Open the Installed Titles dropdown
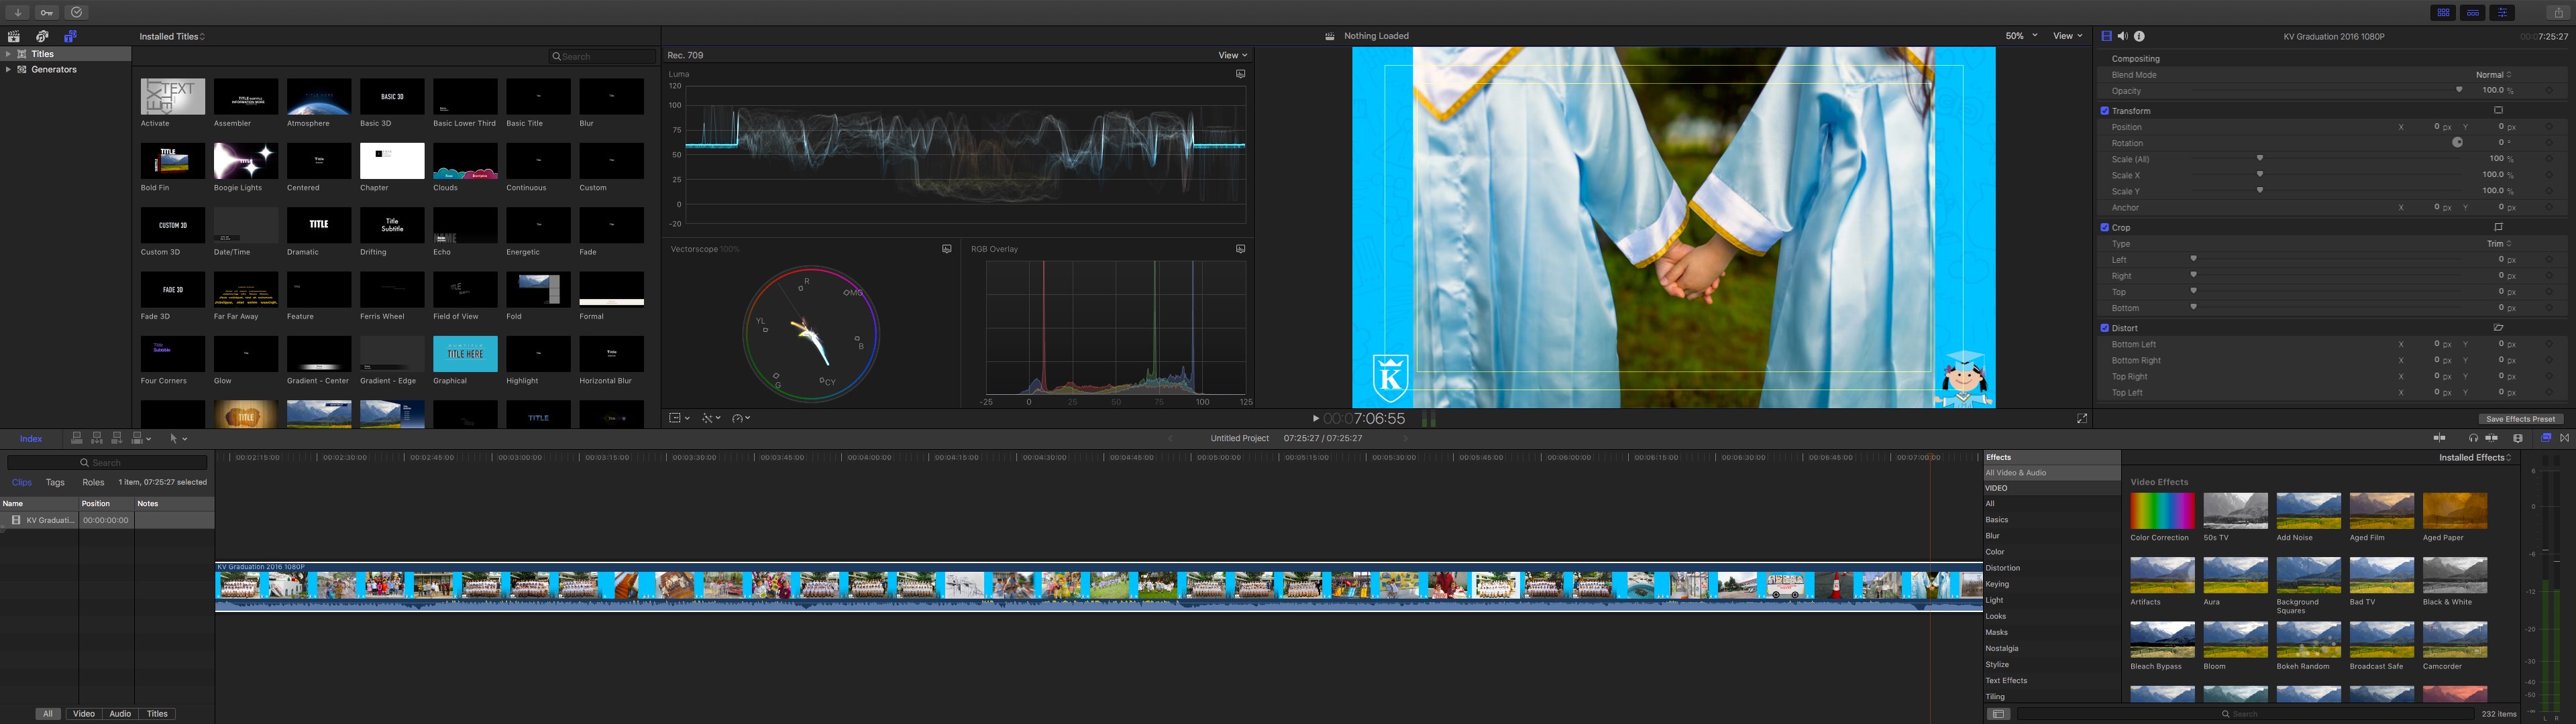 pos(171,36)
